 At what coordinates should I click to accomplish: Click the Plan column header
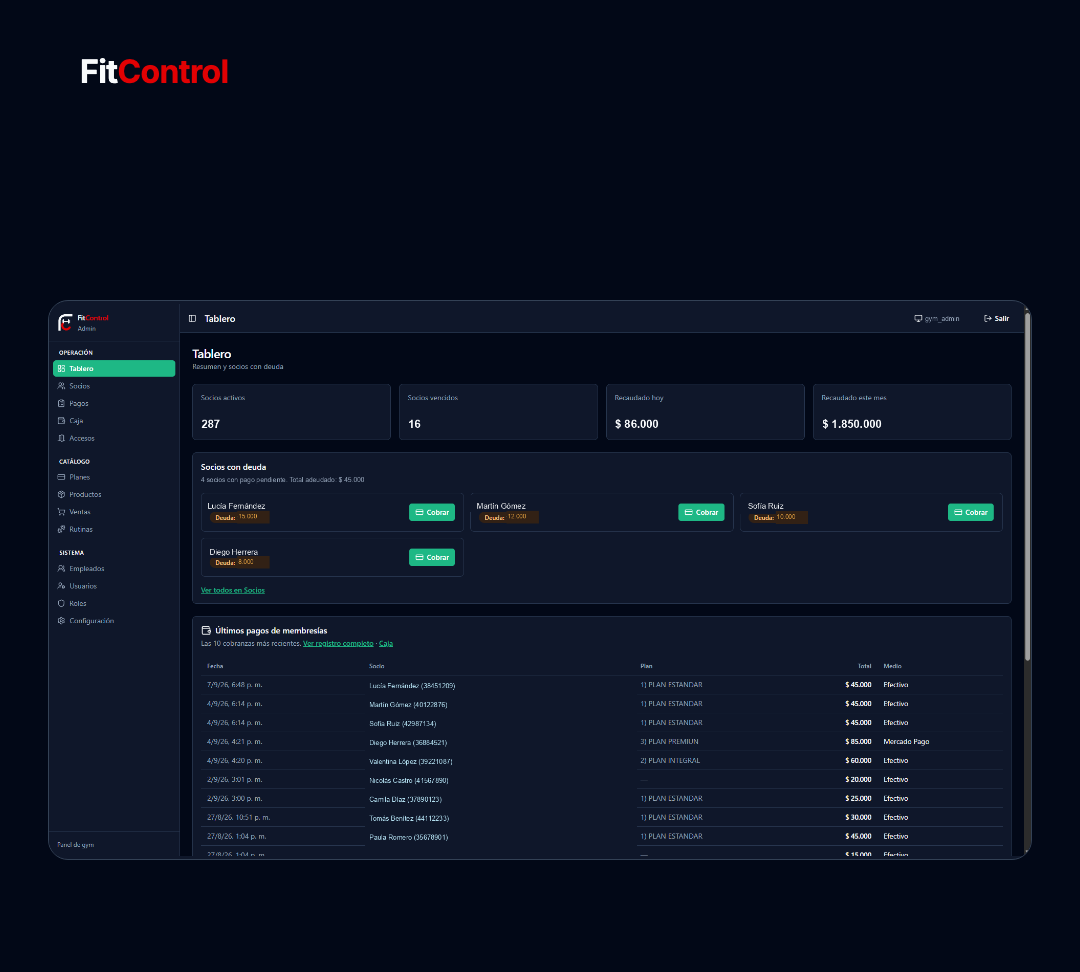point(646,666)
